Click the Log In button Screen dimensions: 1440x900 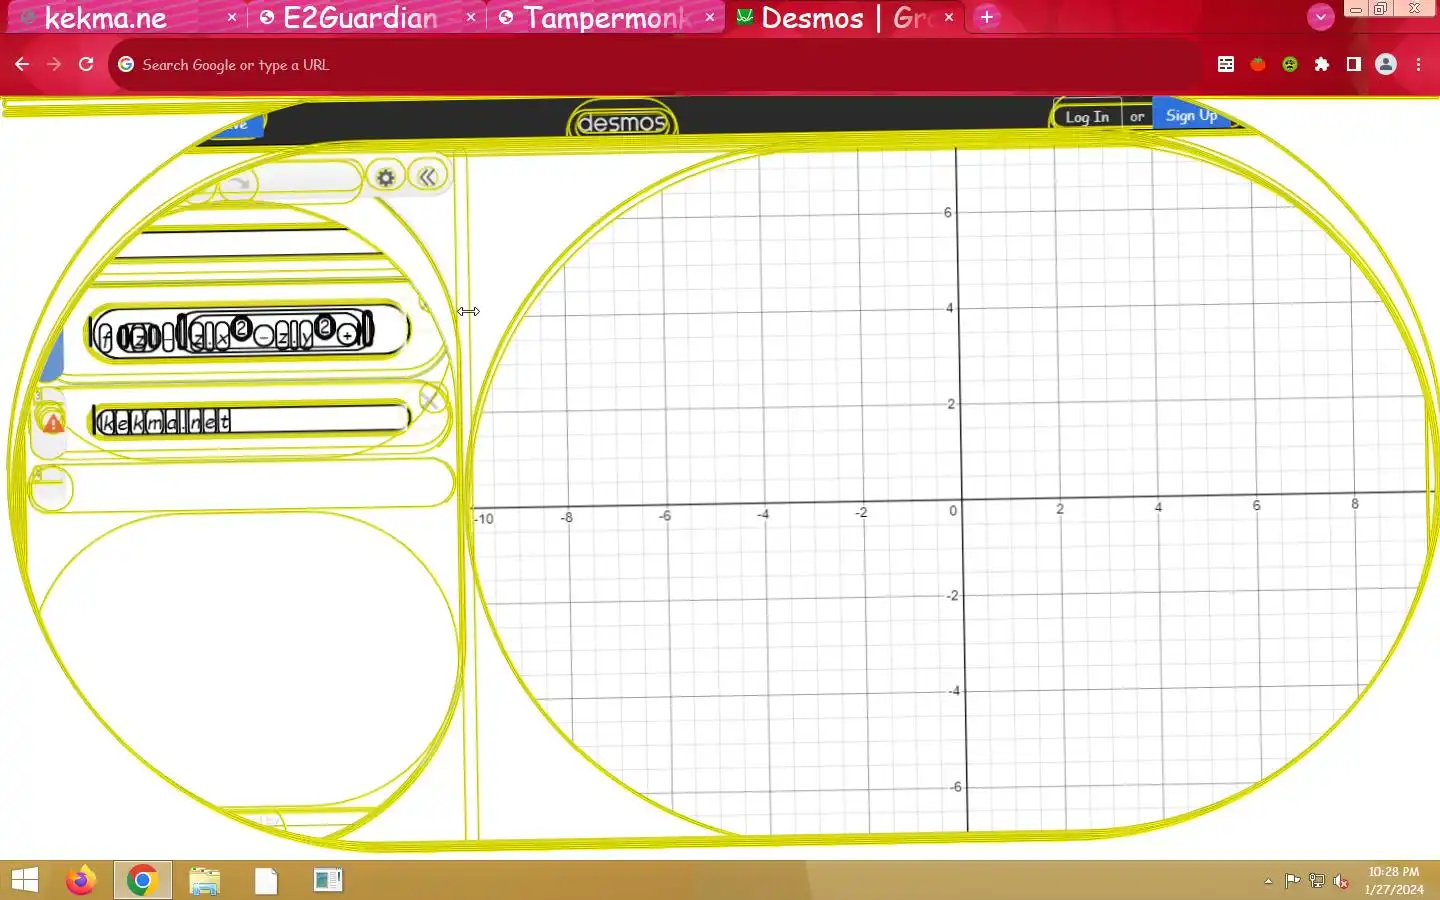click(x=1087, y=117)
